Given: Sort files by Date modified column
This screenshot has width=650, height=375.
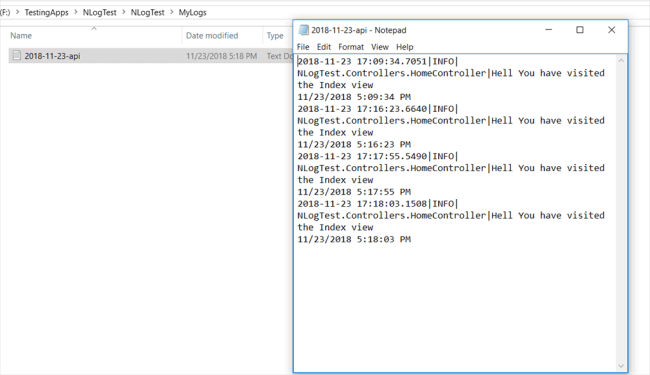Looking at the screenshot, I should click(x=212, y=36).
